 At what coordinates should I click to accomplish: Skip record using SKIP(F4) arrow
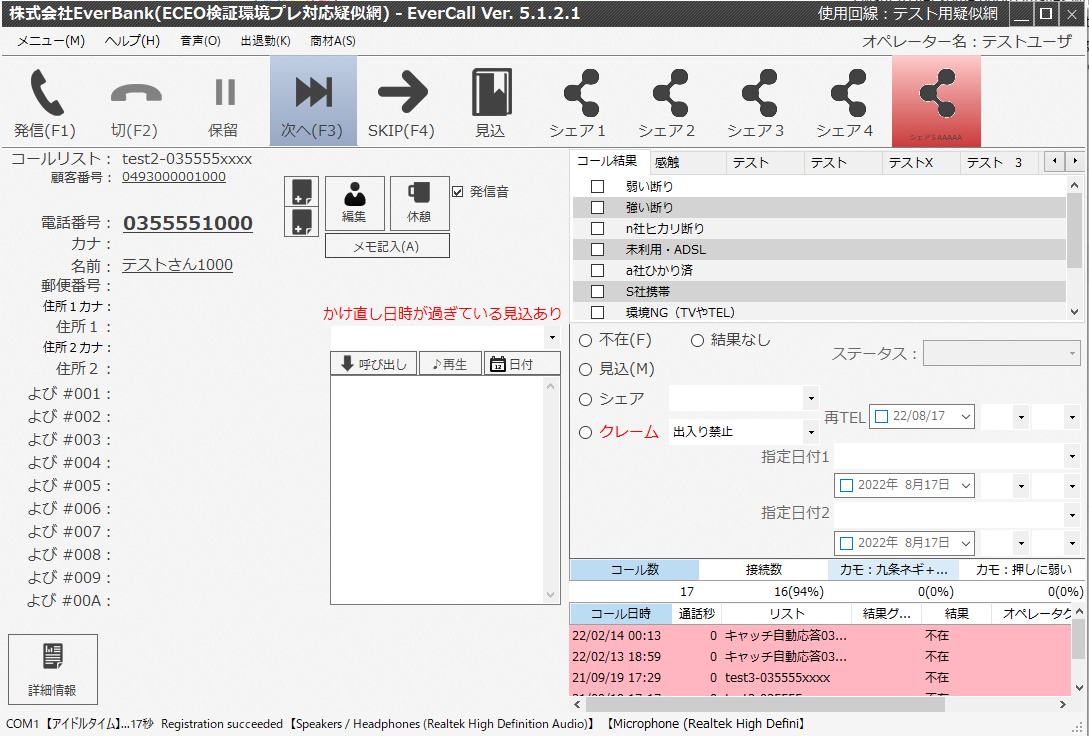(402, 92)
